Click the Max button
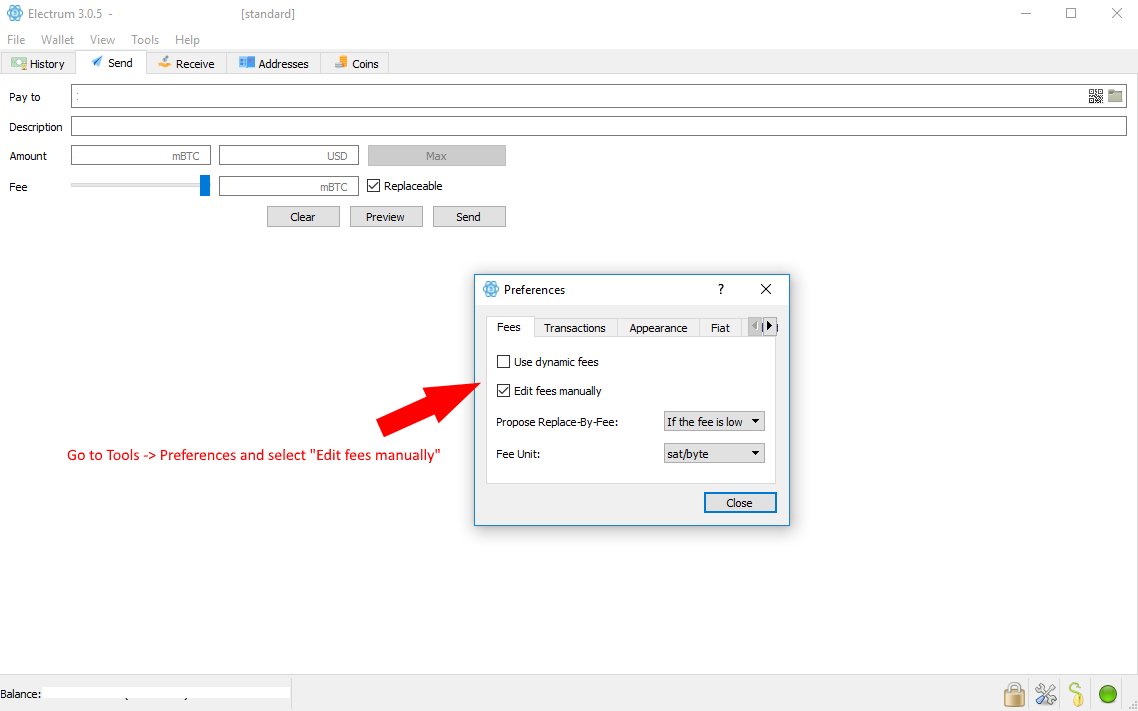The height and width of the screenshot is (711, 1138). [x=436, y=156]
